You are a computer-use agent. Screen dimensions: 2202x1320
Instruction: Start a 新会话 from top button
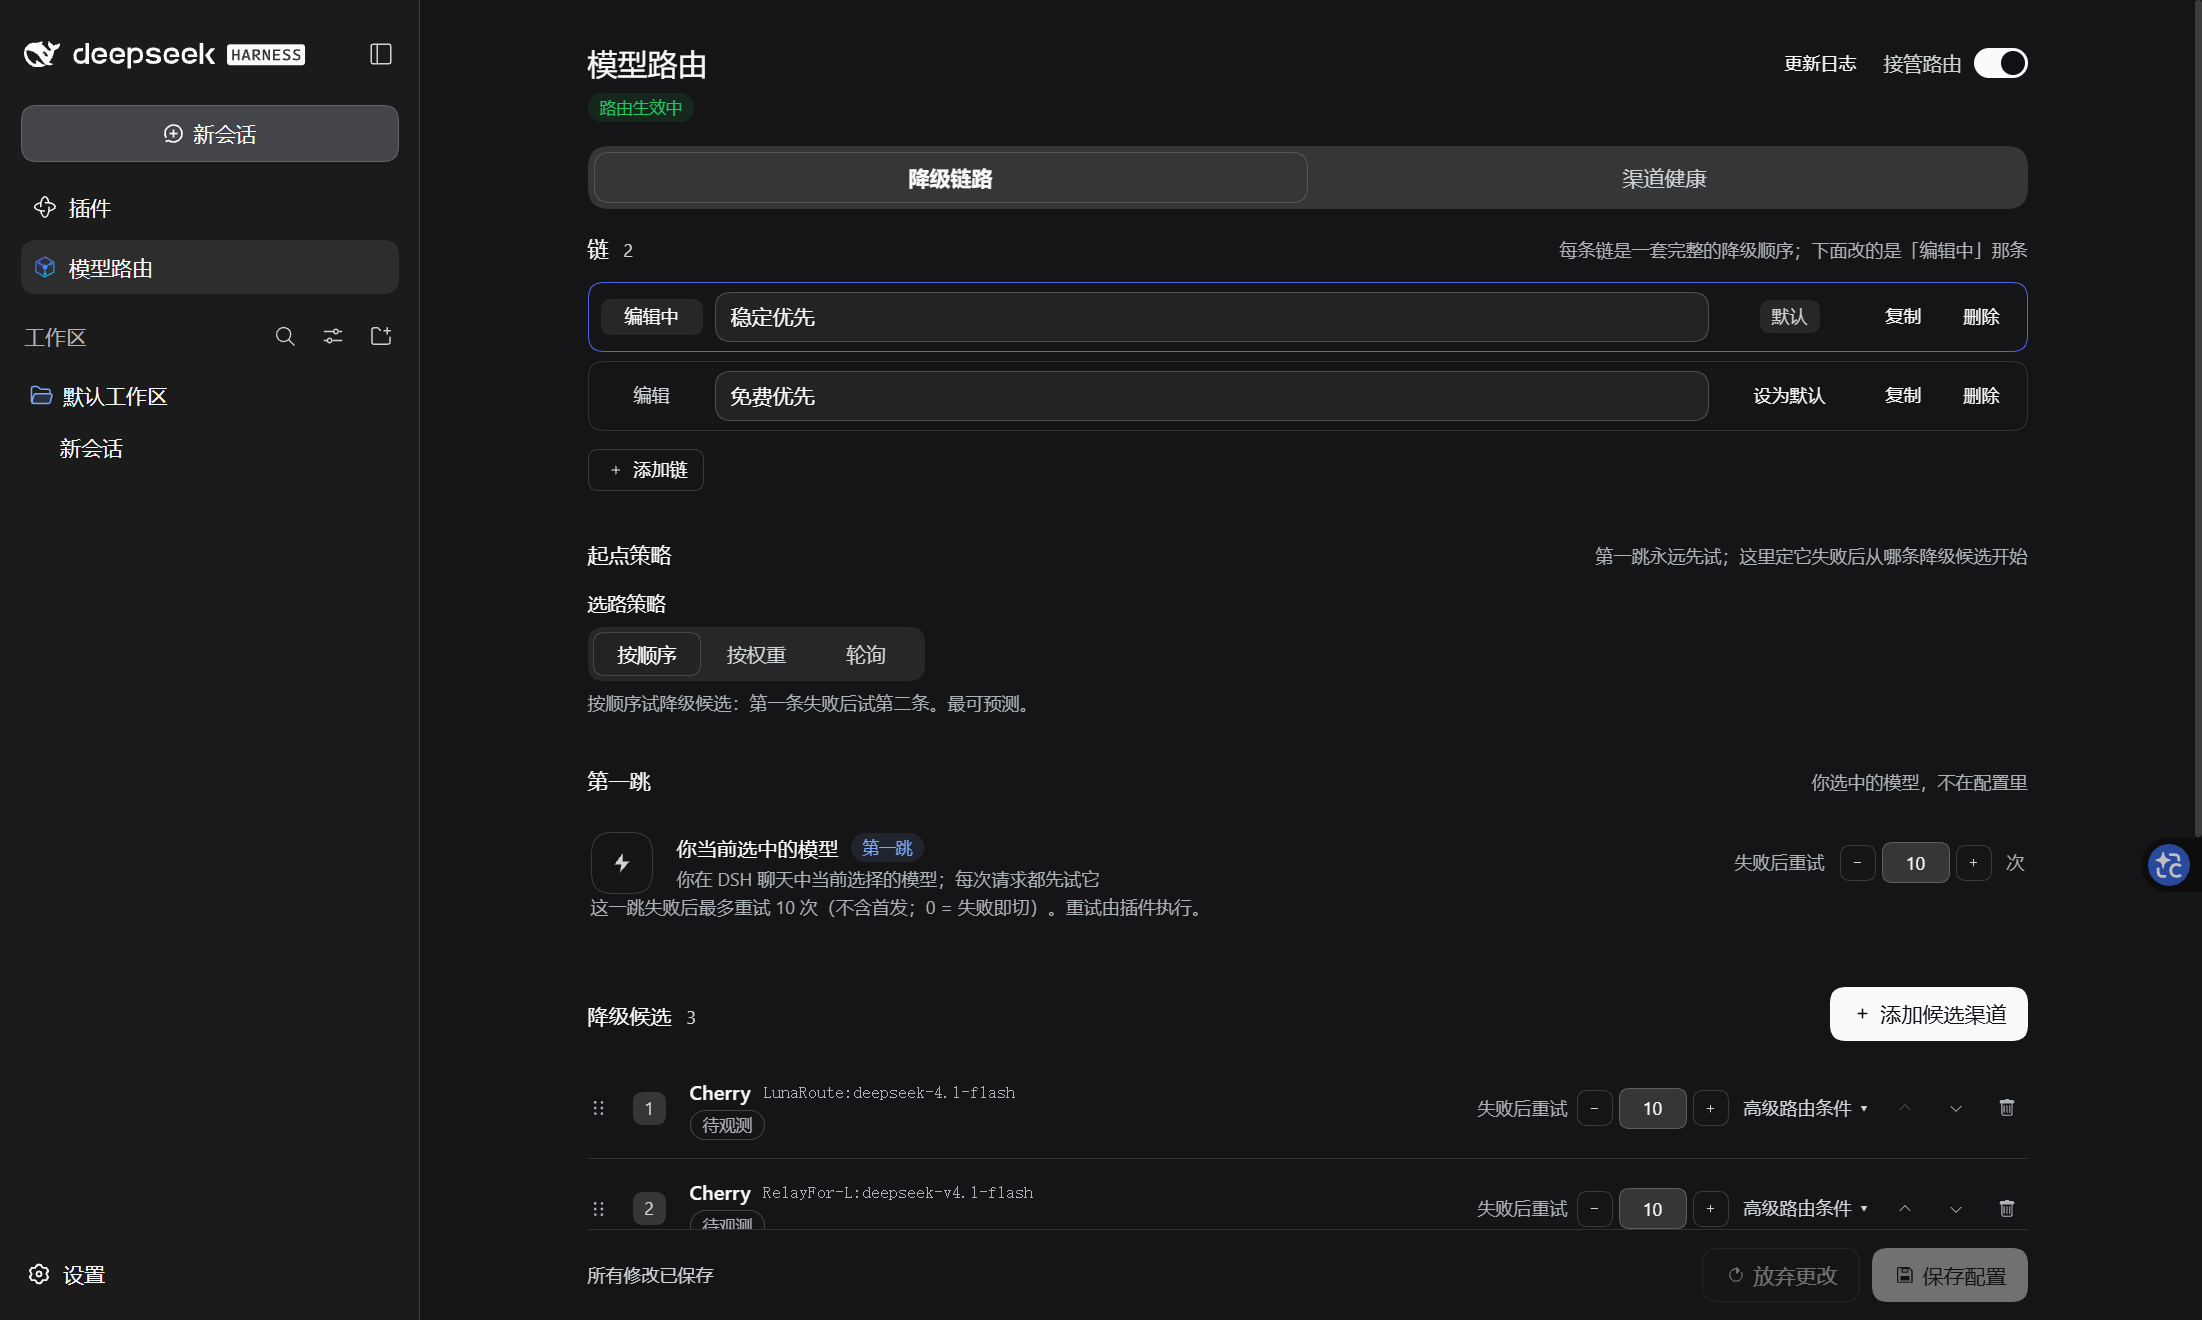coord(210,133)
